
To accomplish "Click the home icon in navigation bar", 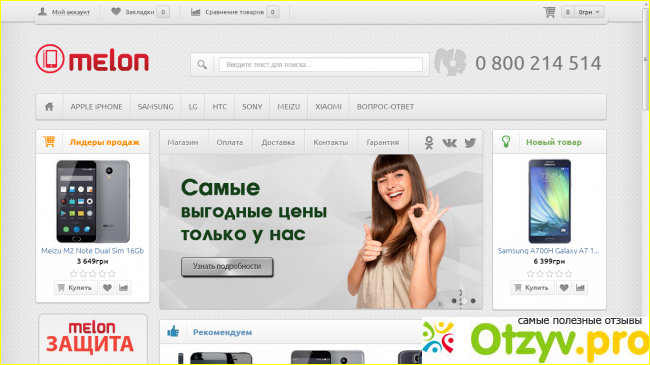I will click(49, 107).
